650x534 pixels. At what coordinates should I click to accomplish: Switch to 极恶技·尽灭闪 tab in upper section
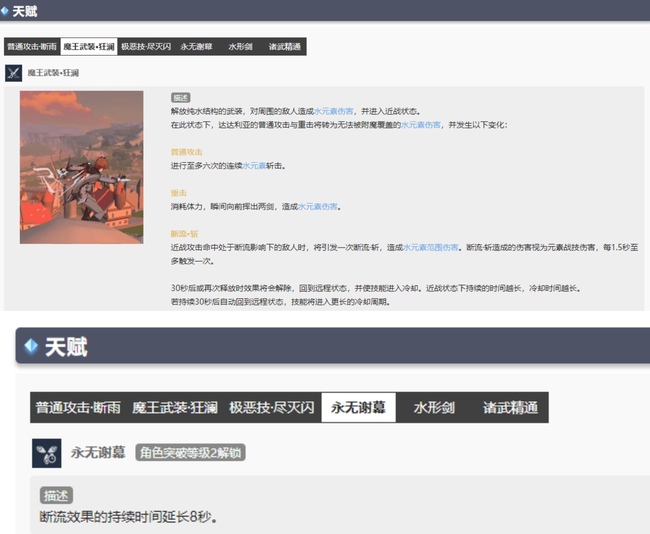tap(146, 46)
